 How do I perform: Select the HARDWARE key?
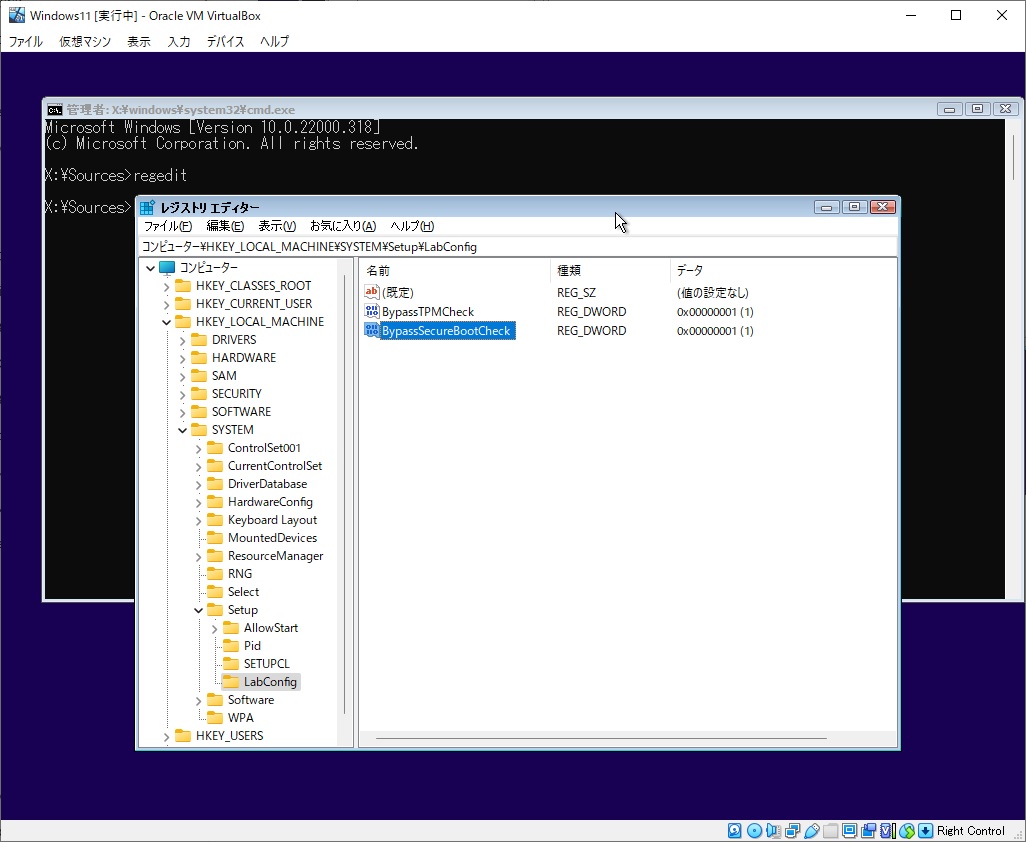click(244, 358)
